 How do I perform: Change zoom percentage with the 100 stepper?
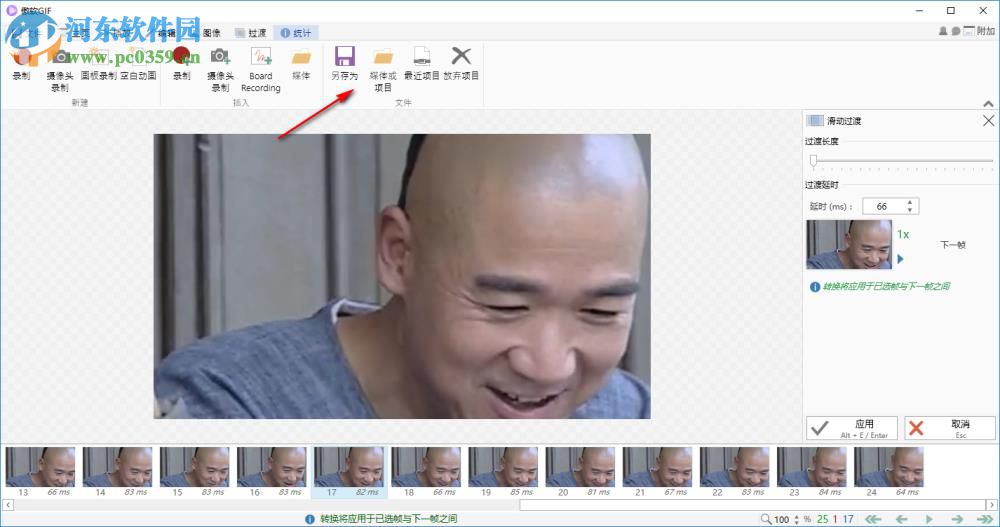point(797,519)
